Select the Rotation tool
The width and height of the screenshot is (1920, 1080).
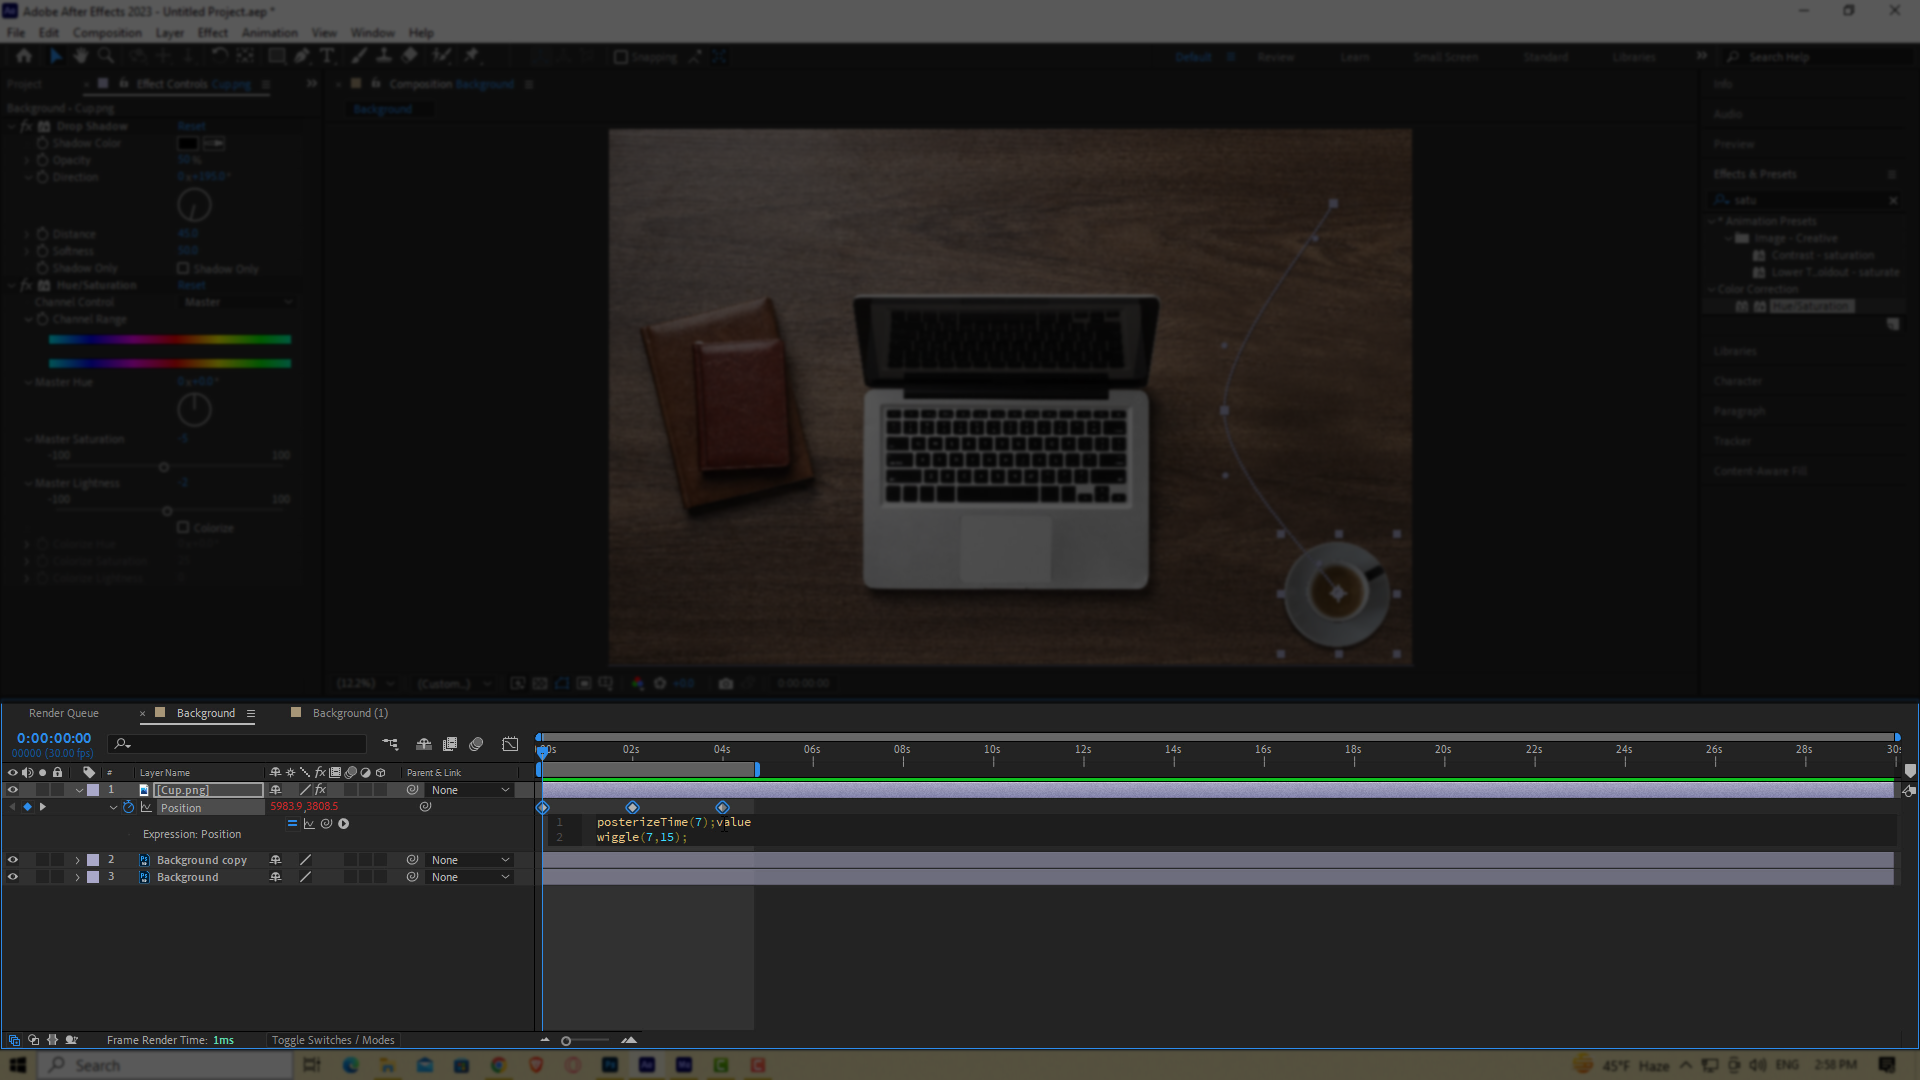(219, 56)
